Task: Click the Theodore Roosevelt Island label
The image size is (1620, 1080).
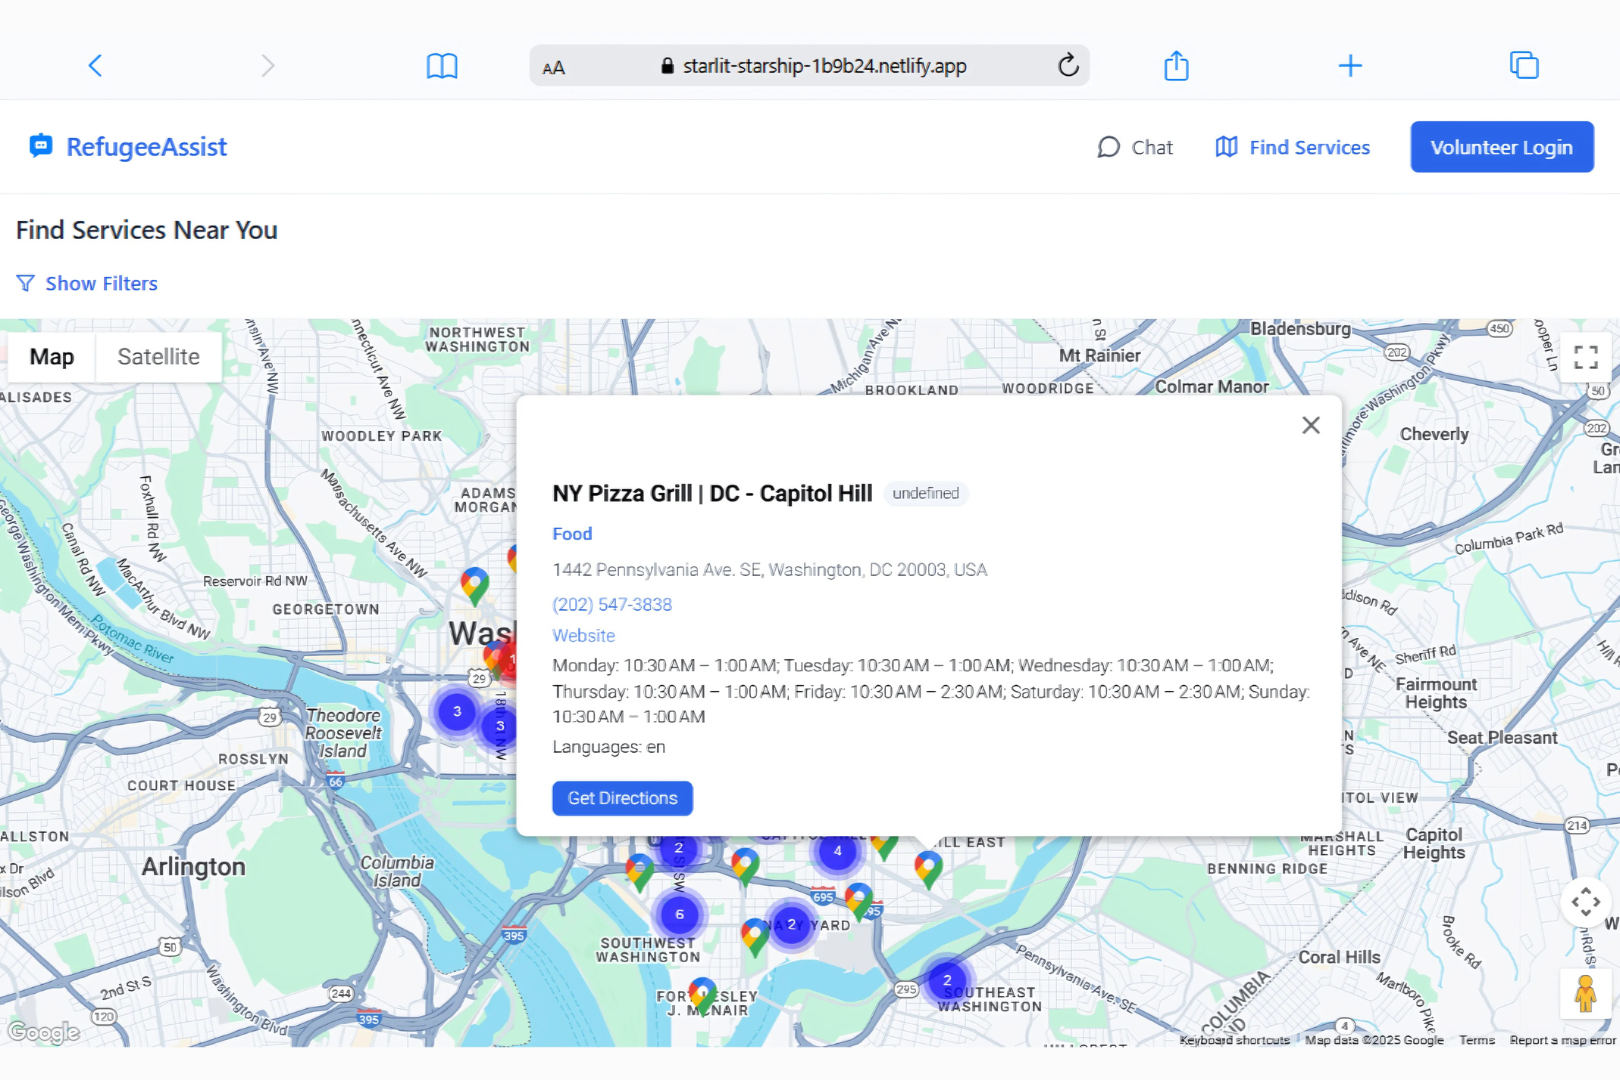Action: (344, 733)
